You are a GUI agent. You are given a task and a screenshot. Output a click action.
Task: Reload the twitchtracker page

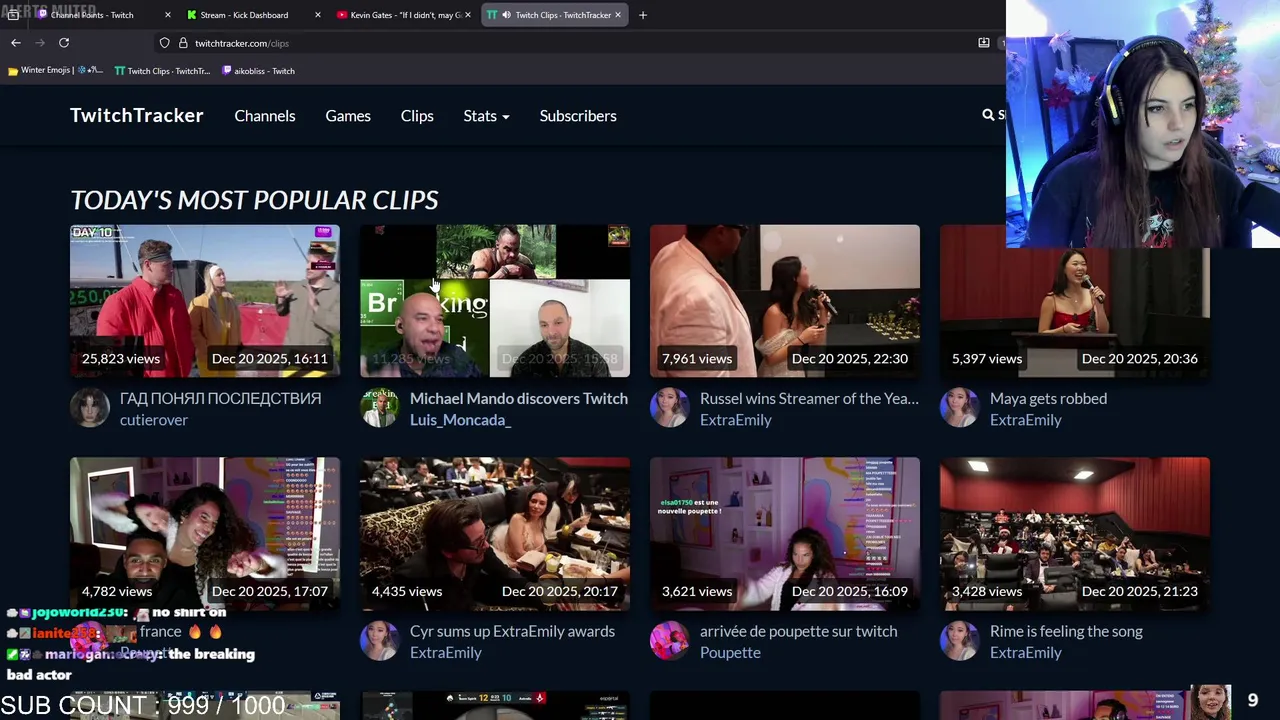64,43
